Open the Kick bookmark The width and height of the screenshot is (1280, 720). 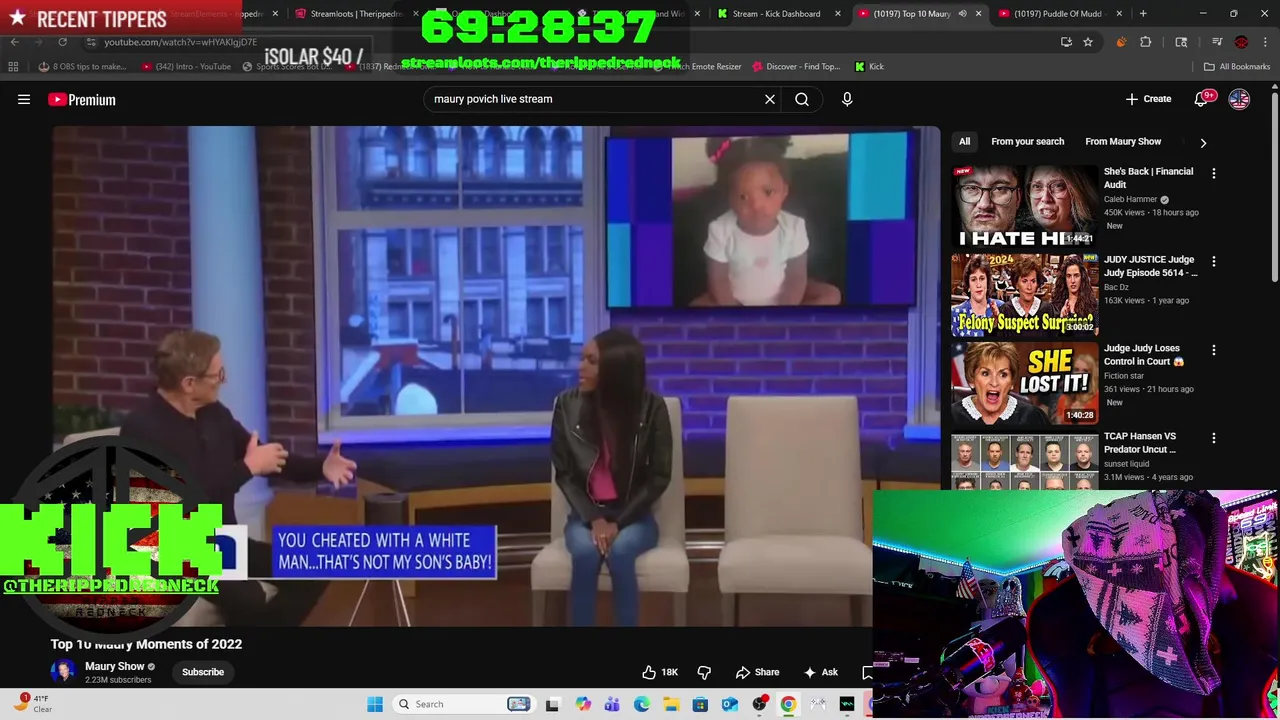point(869,66)
